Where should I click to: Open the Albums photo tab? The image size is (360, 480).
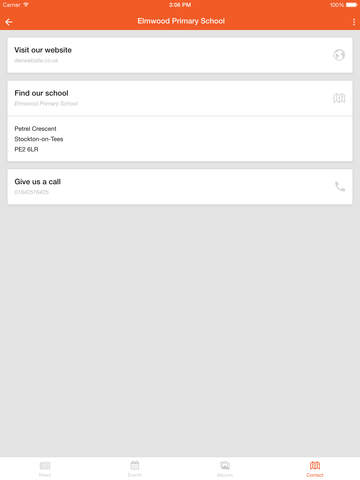pos(225,469)
